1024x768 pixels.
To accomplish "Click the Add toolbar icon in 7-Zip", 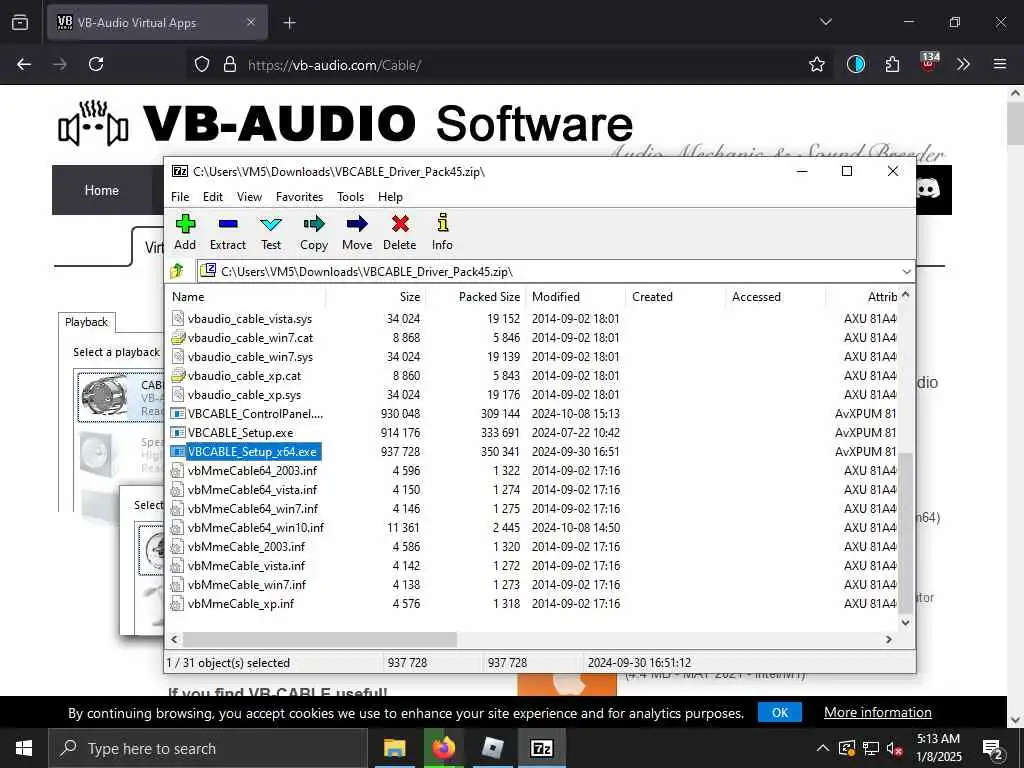I will click(x=185, y=232).
